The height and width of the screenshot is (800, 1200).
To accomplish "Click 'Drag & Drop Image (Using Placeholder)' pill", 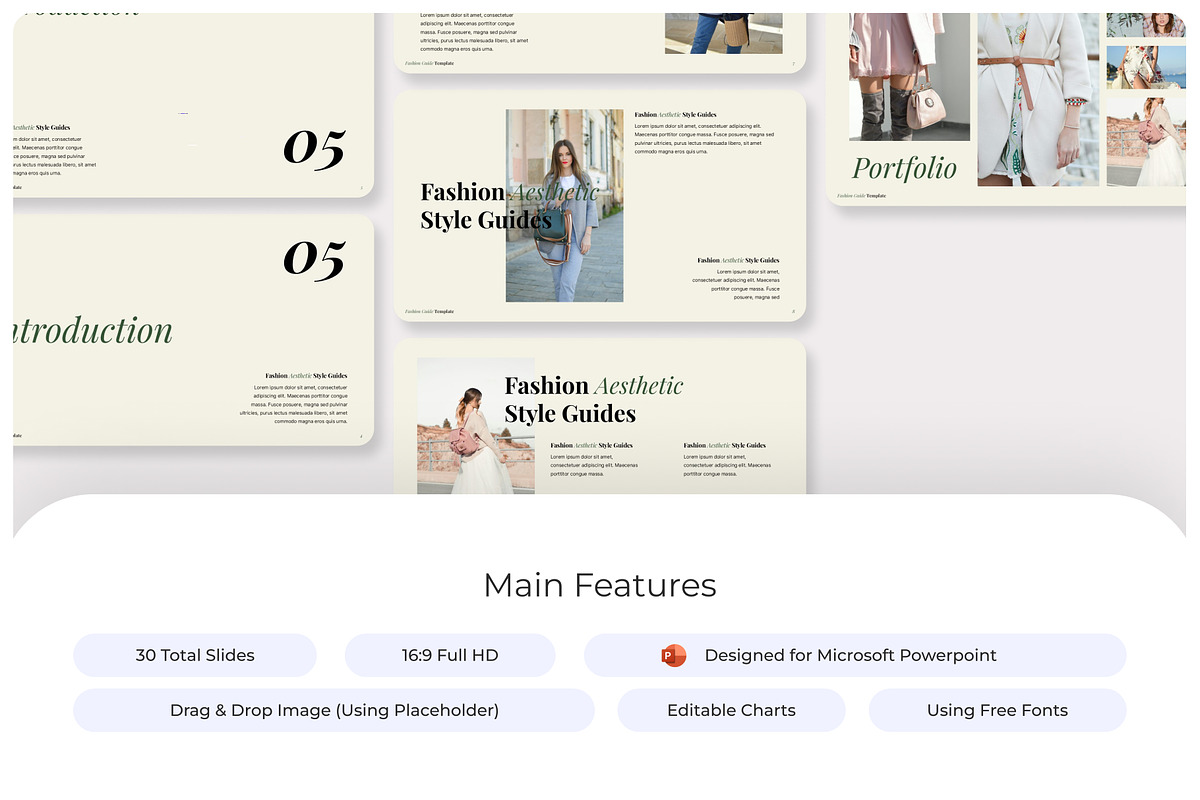I will click(x=334, y=710).
